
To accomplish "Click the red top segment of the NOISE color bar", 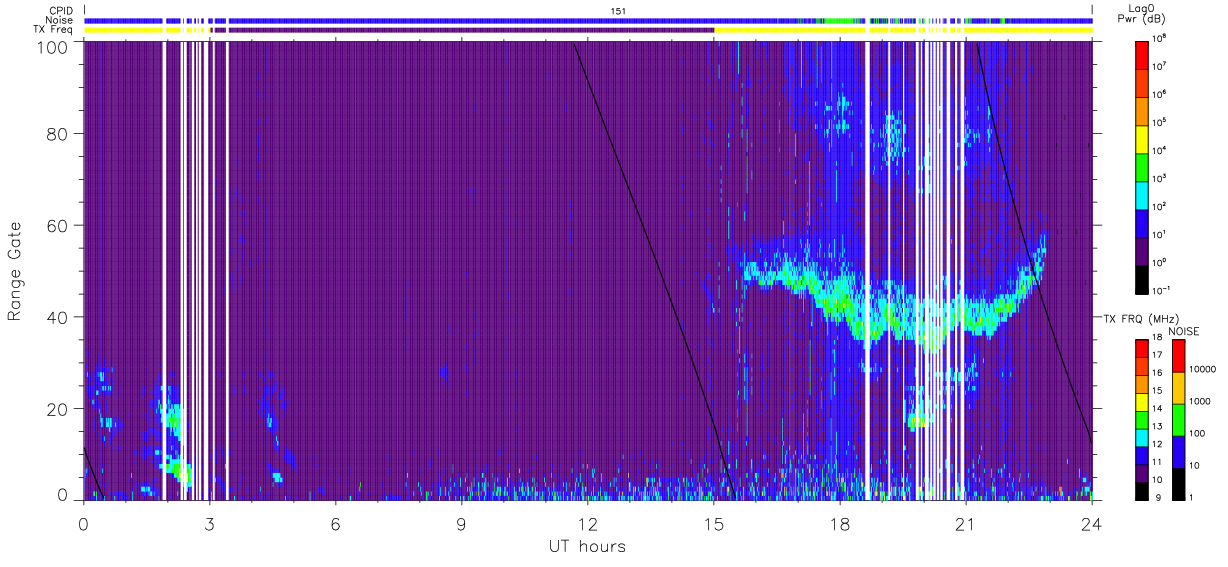I will click(x=1178, y=355).
